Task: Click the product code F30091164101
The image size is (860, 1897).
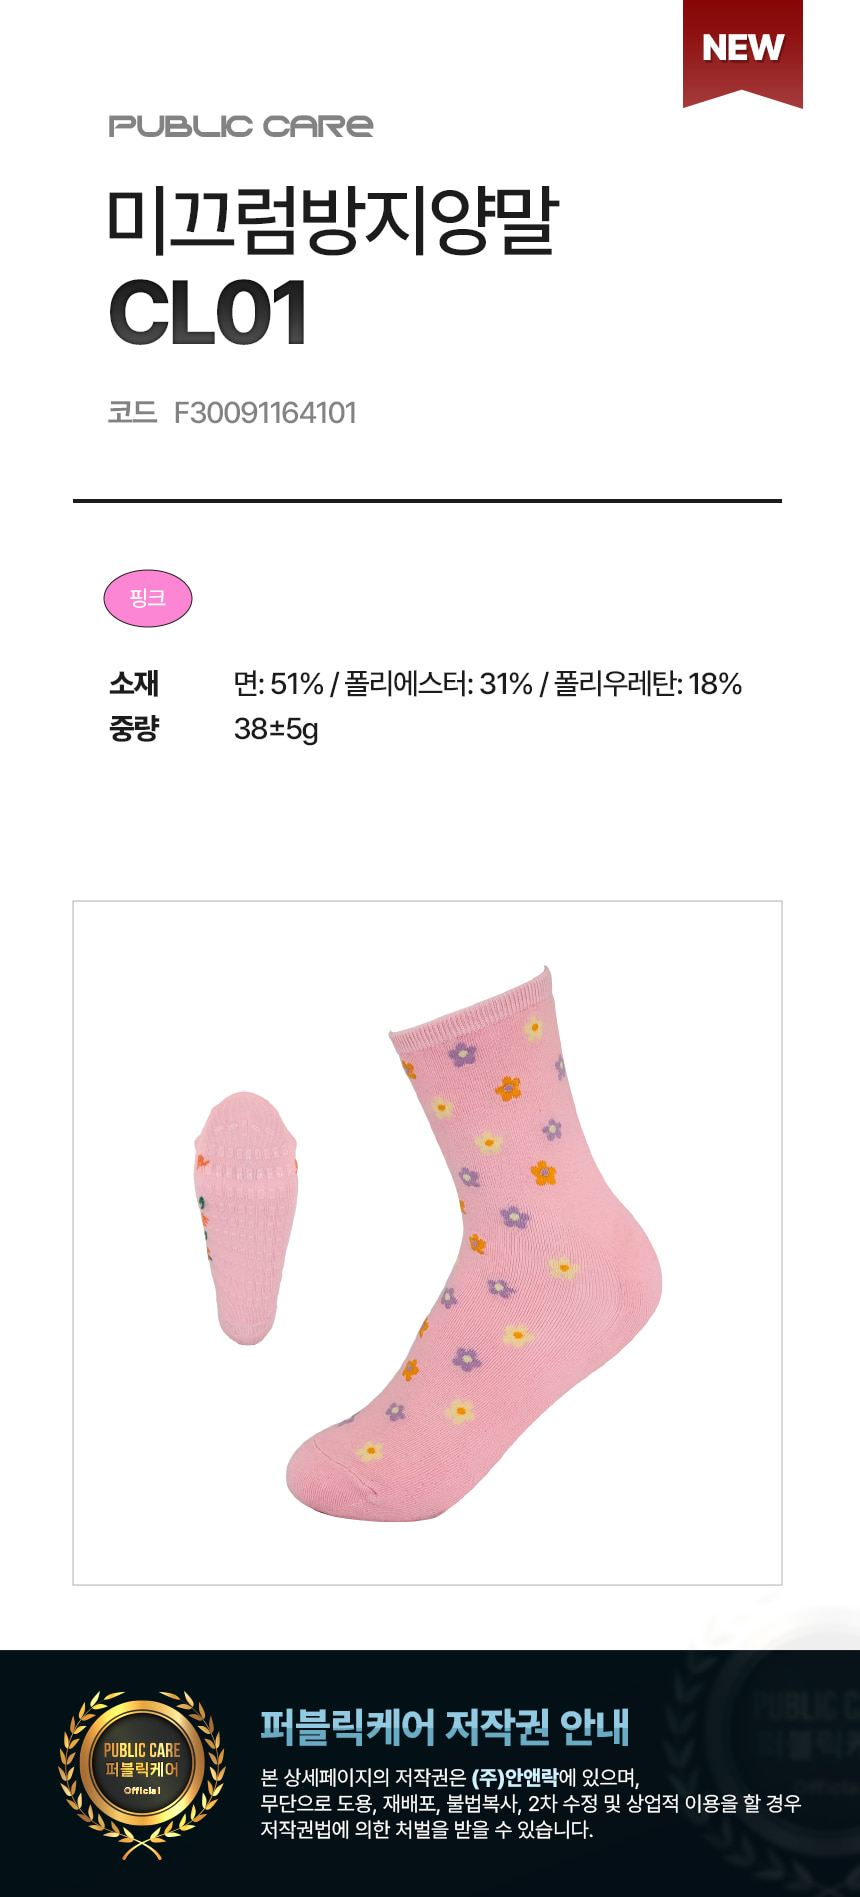Action: [265, 413]
